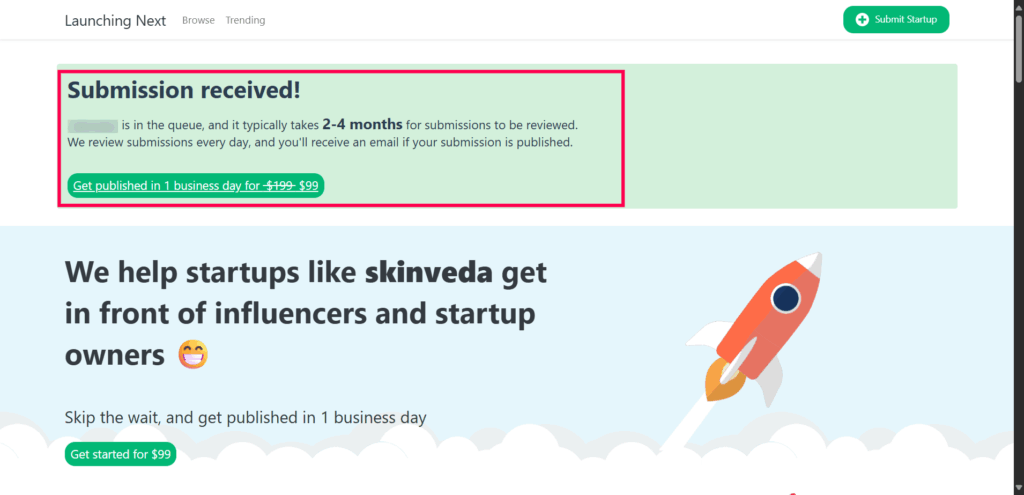
Task: Click the bold '2-4 months' text
Action: 362,124
